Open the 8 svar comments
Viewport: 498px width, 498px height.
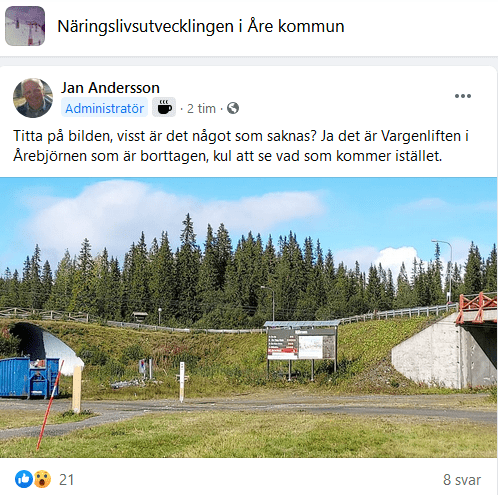pos(462,480)
